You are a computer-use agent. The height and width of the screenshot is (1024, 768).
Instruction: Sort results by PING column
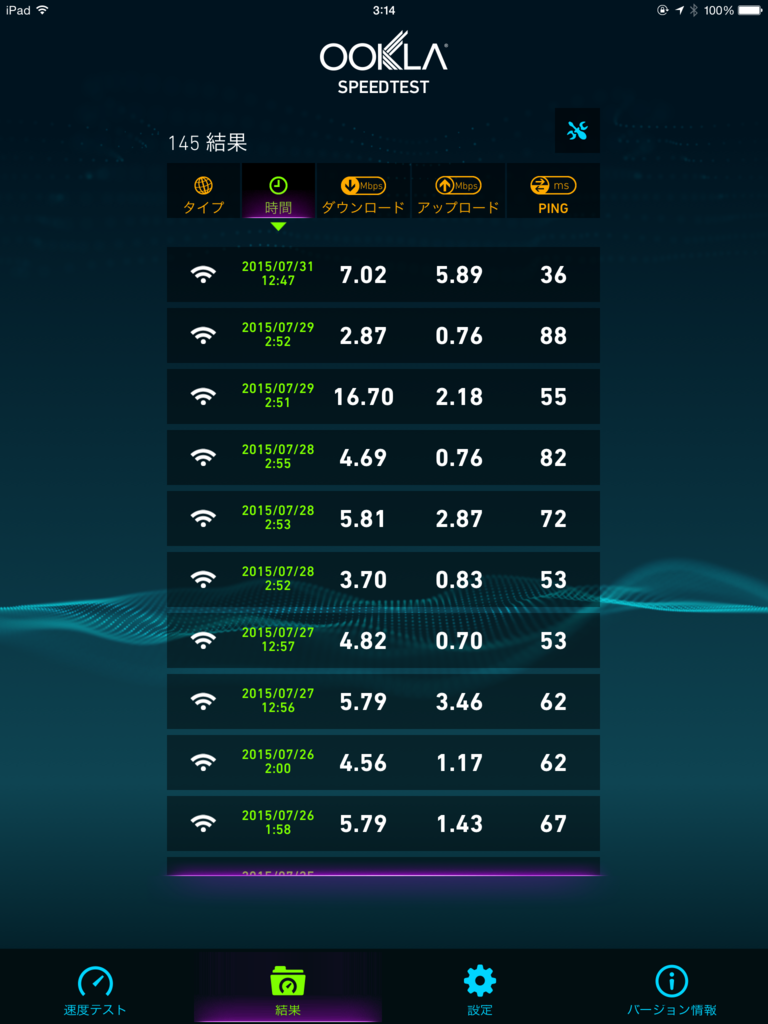point(553,191)
